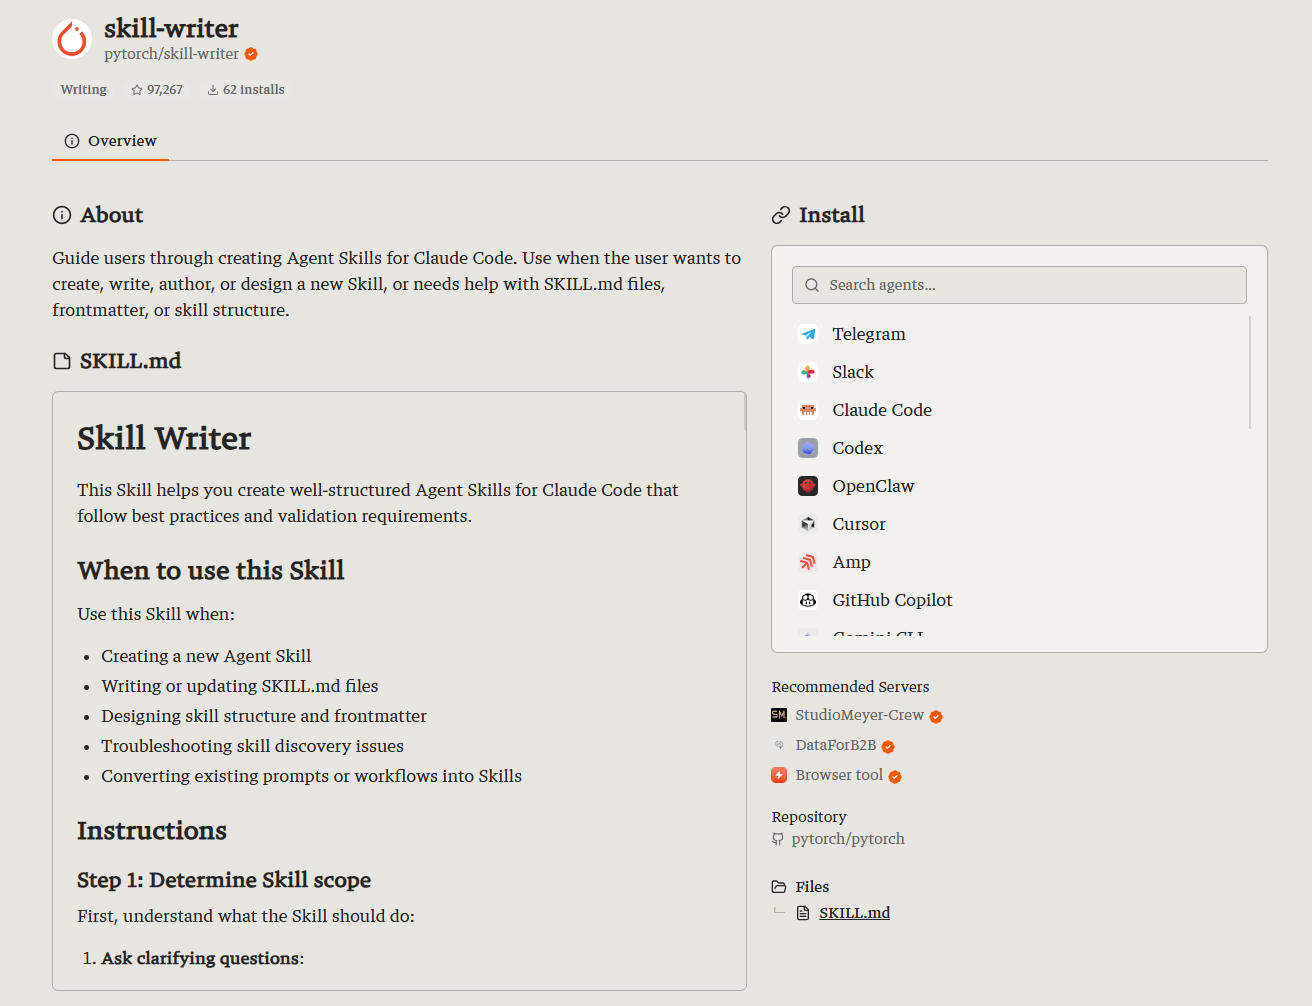Open the Browser tool recommended server
This screenshot has width=1312, height=1006.
pyautogui.click(x=836, y=776)
